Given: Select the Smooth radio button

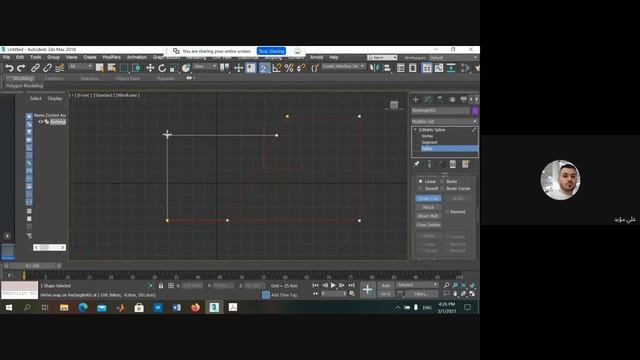Looking at the screenshot, I should [420, 189].
